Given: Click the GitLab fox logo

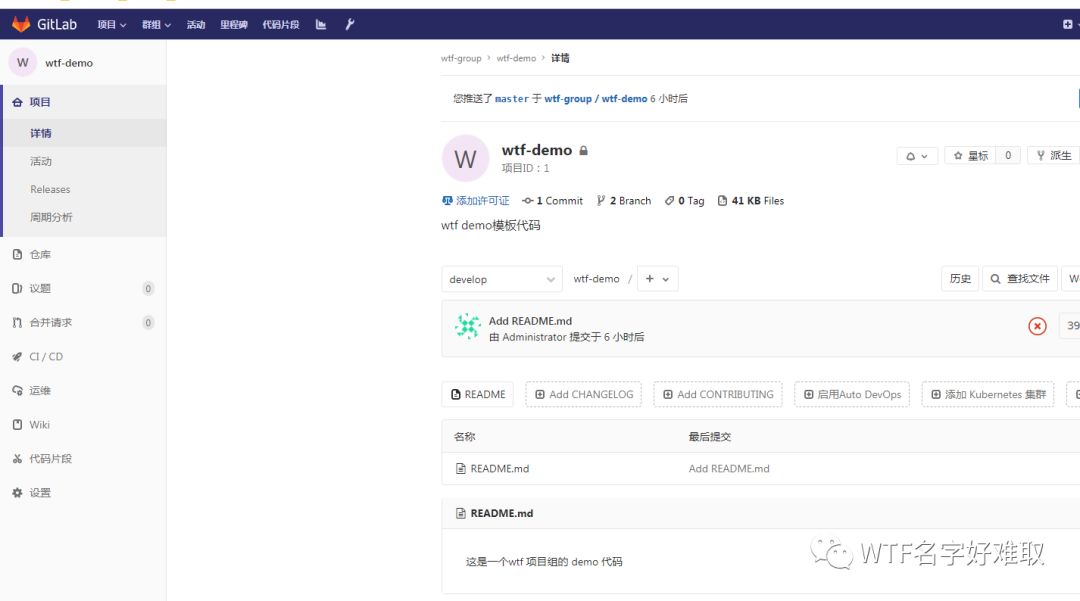Looking at the screenshot, I should (x=21, y=24).
